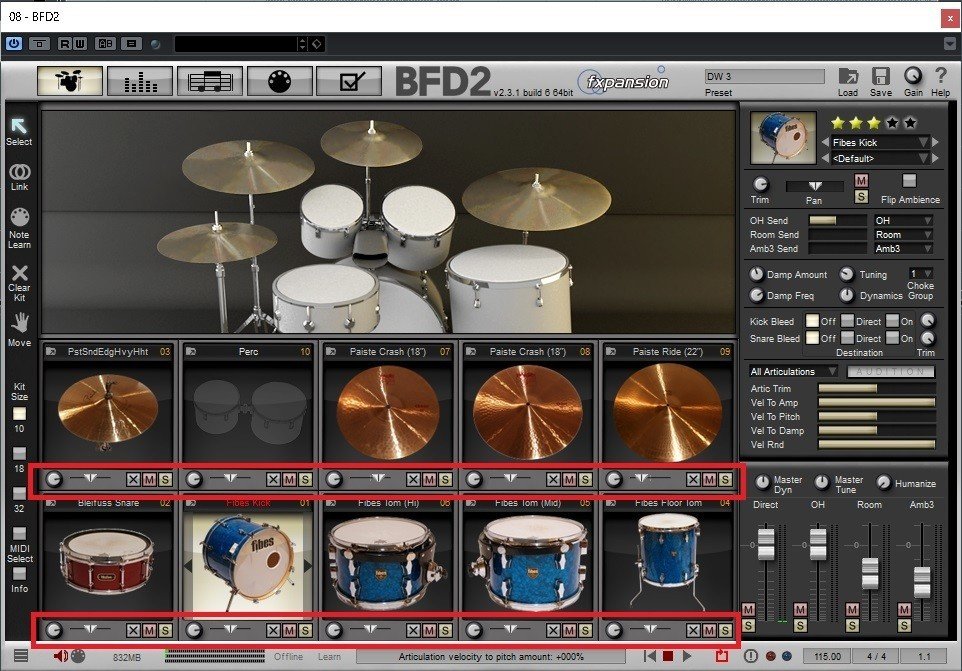Image resolution: width=962 pixels, height=671 pixels.
Task: Adjust the OH Send slider
Action: click(837, 220)
